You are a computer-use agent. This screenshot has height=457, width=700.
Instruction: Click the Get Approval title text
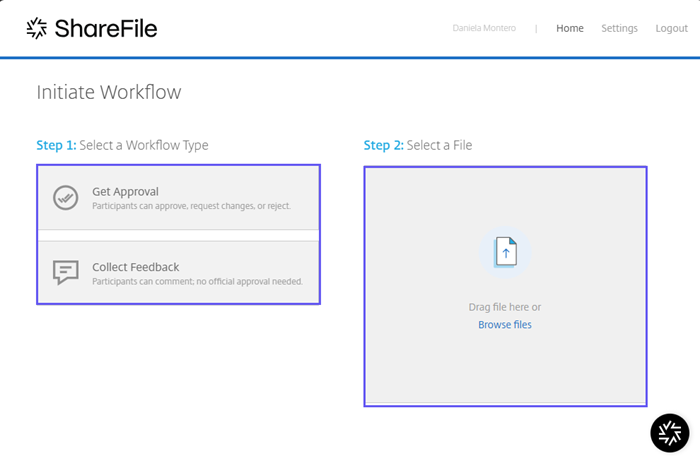pos(125,191)
